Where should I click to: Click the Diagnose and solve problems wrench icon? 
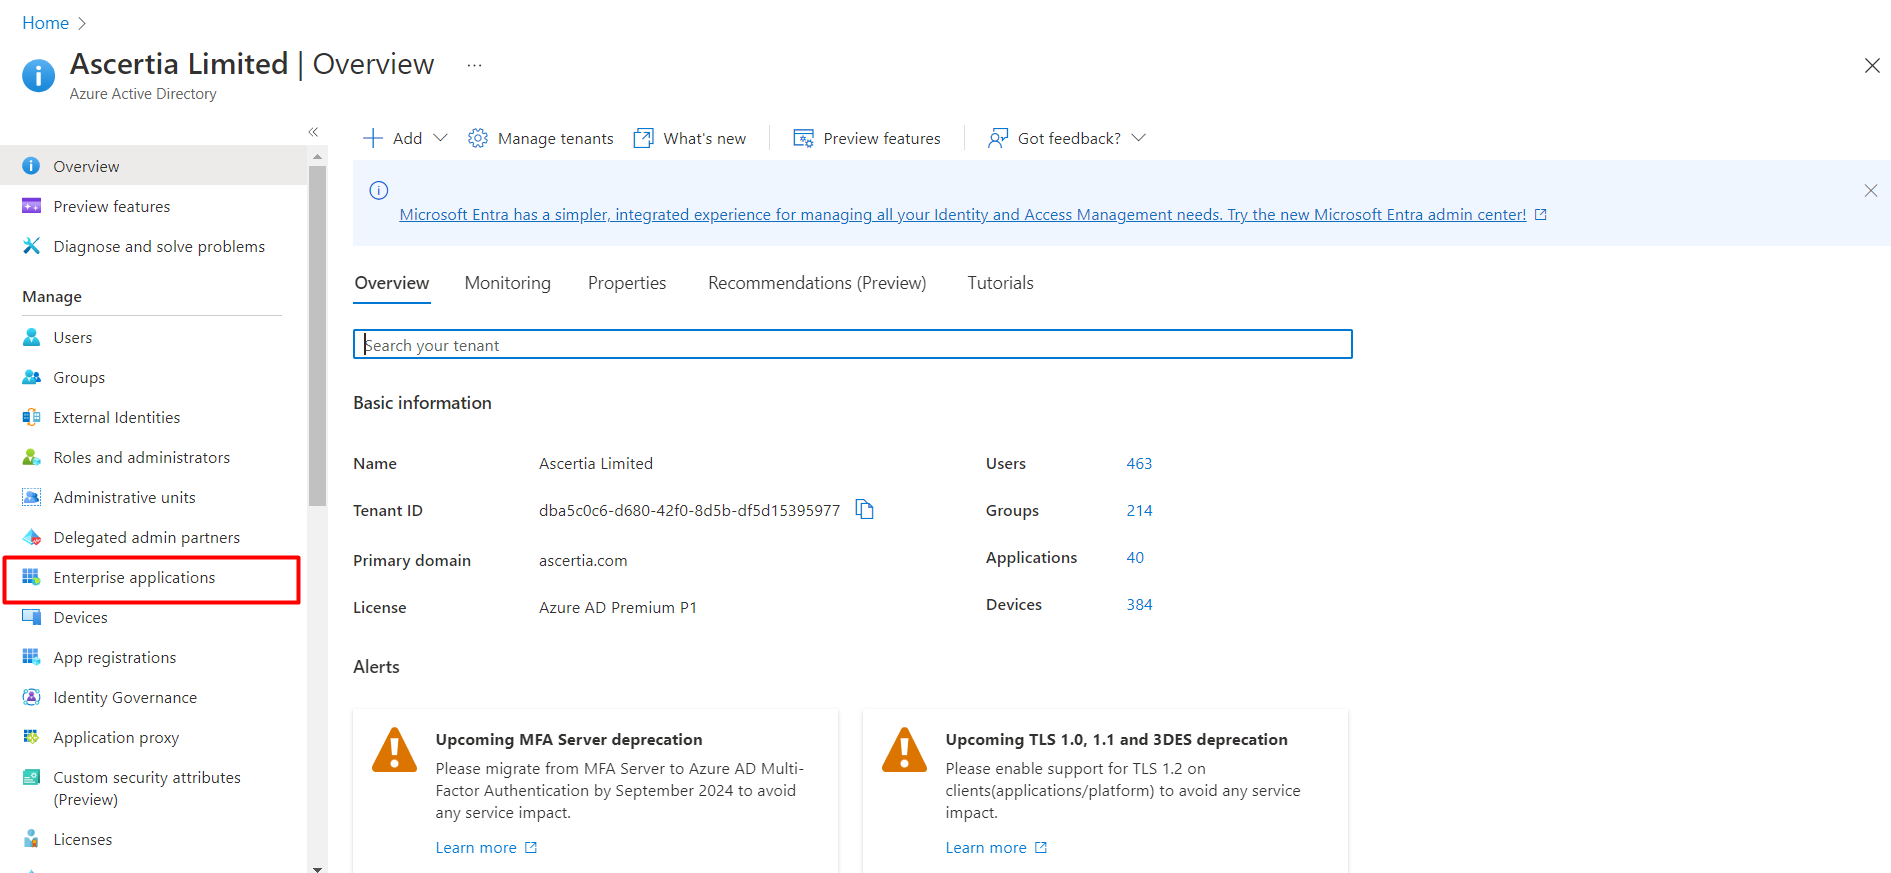tap(31, 246)
